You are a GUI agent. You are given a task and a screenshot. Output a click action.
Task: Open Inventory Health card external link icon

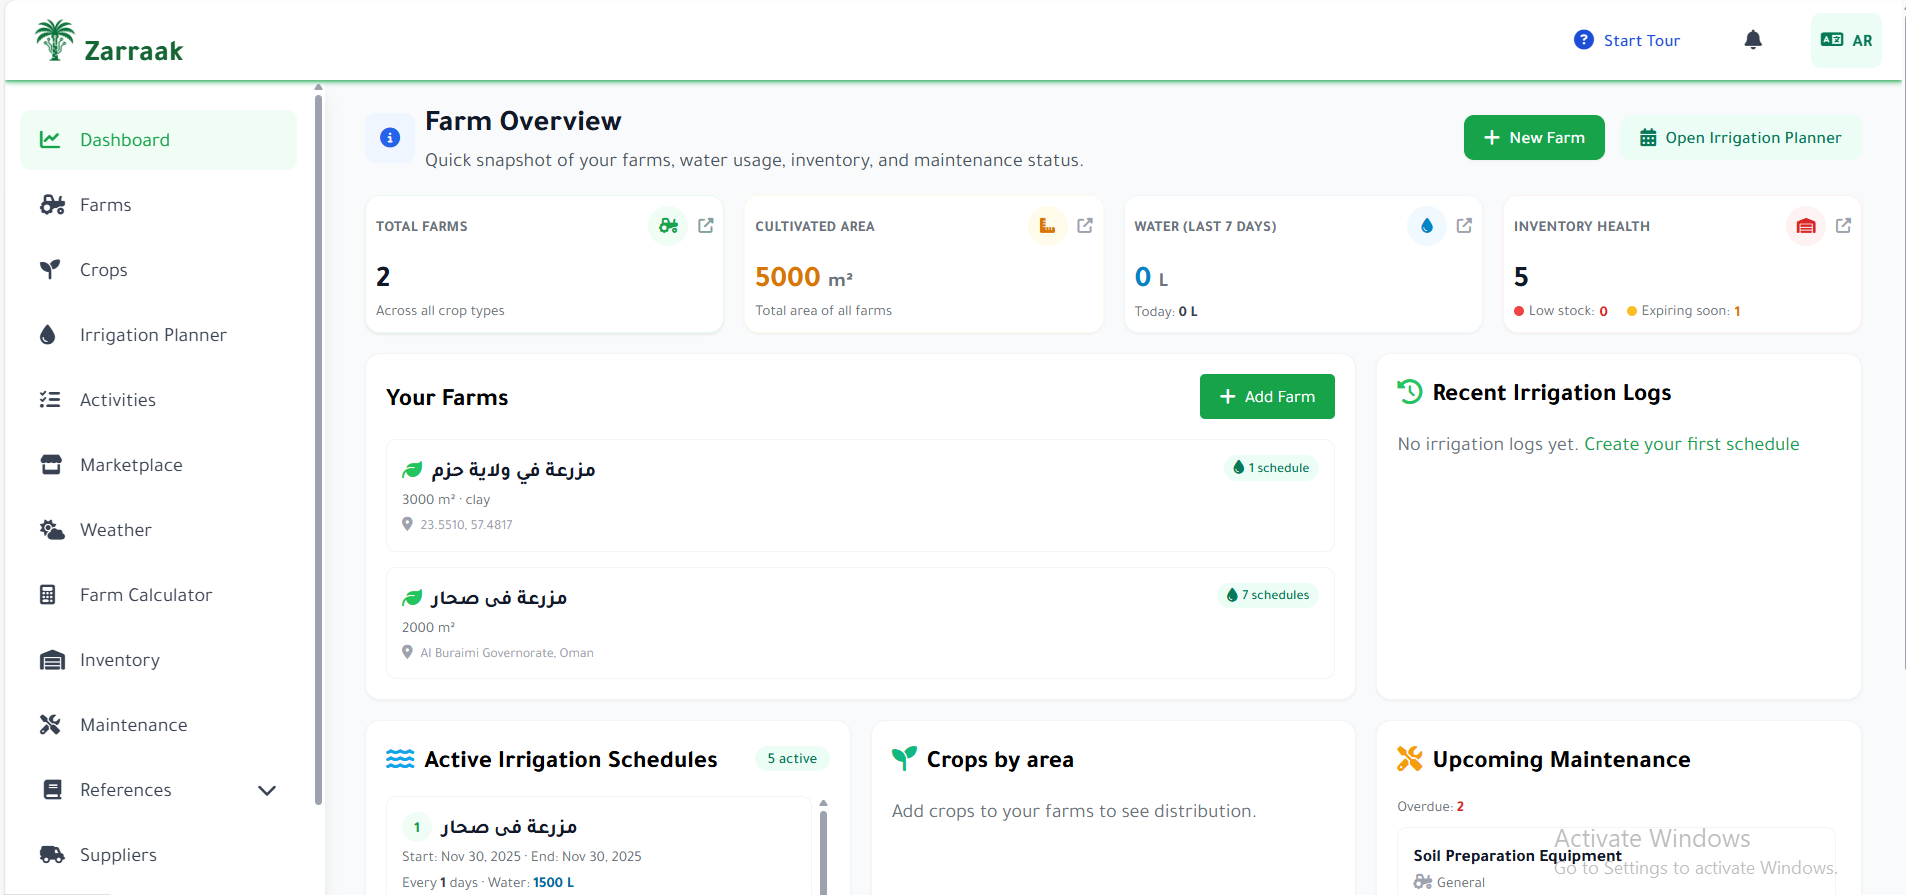pos(1843,226)
